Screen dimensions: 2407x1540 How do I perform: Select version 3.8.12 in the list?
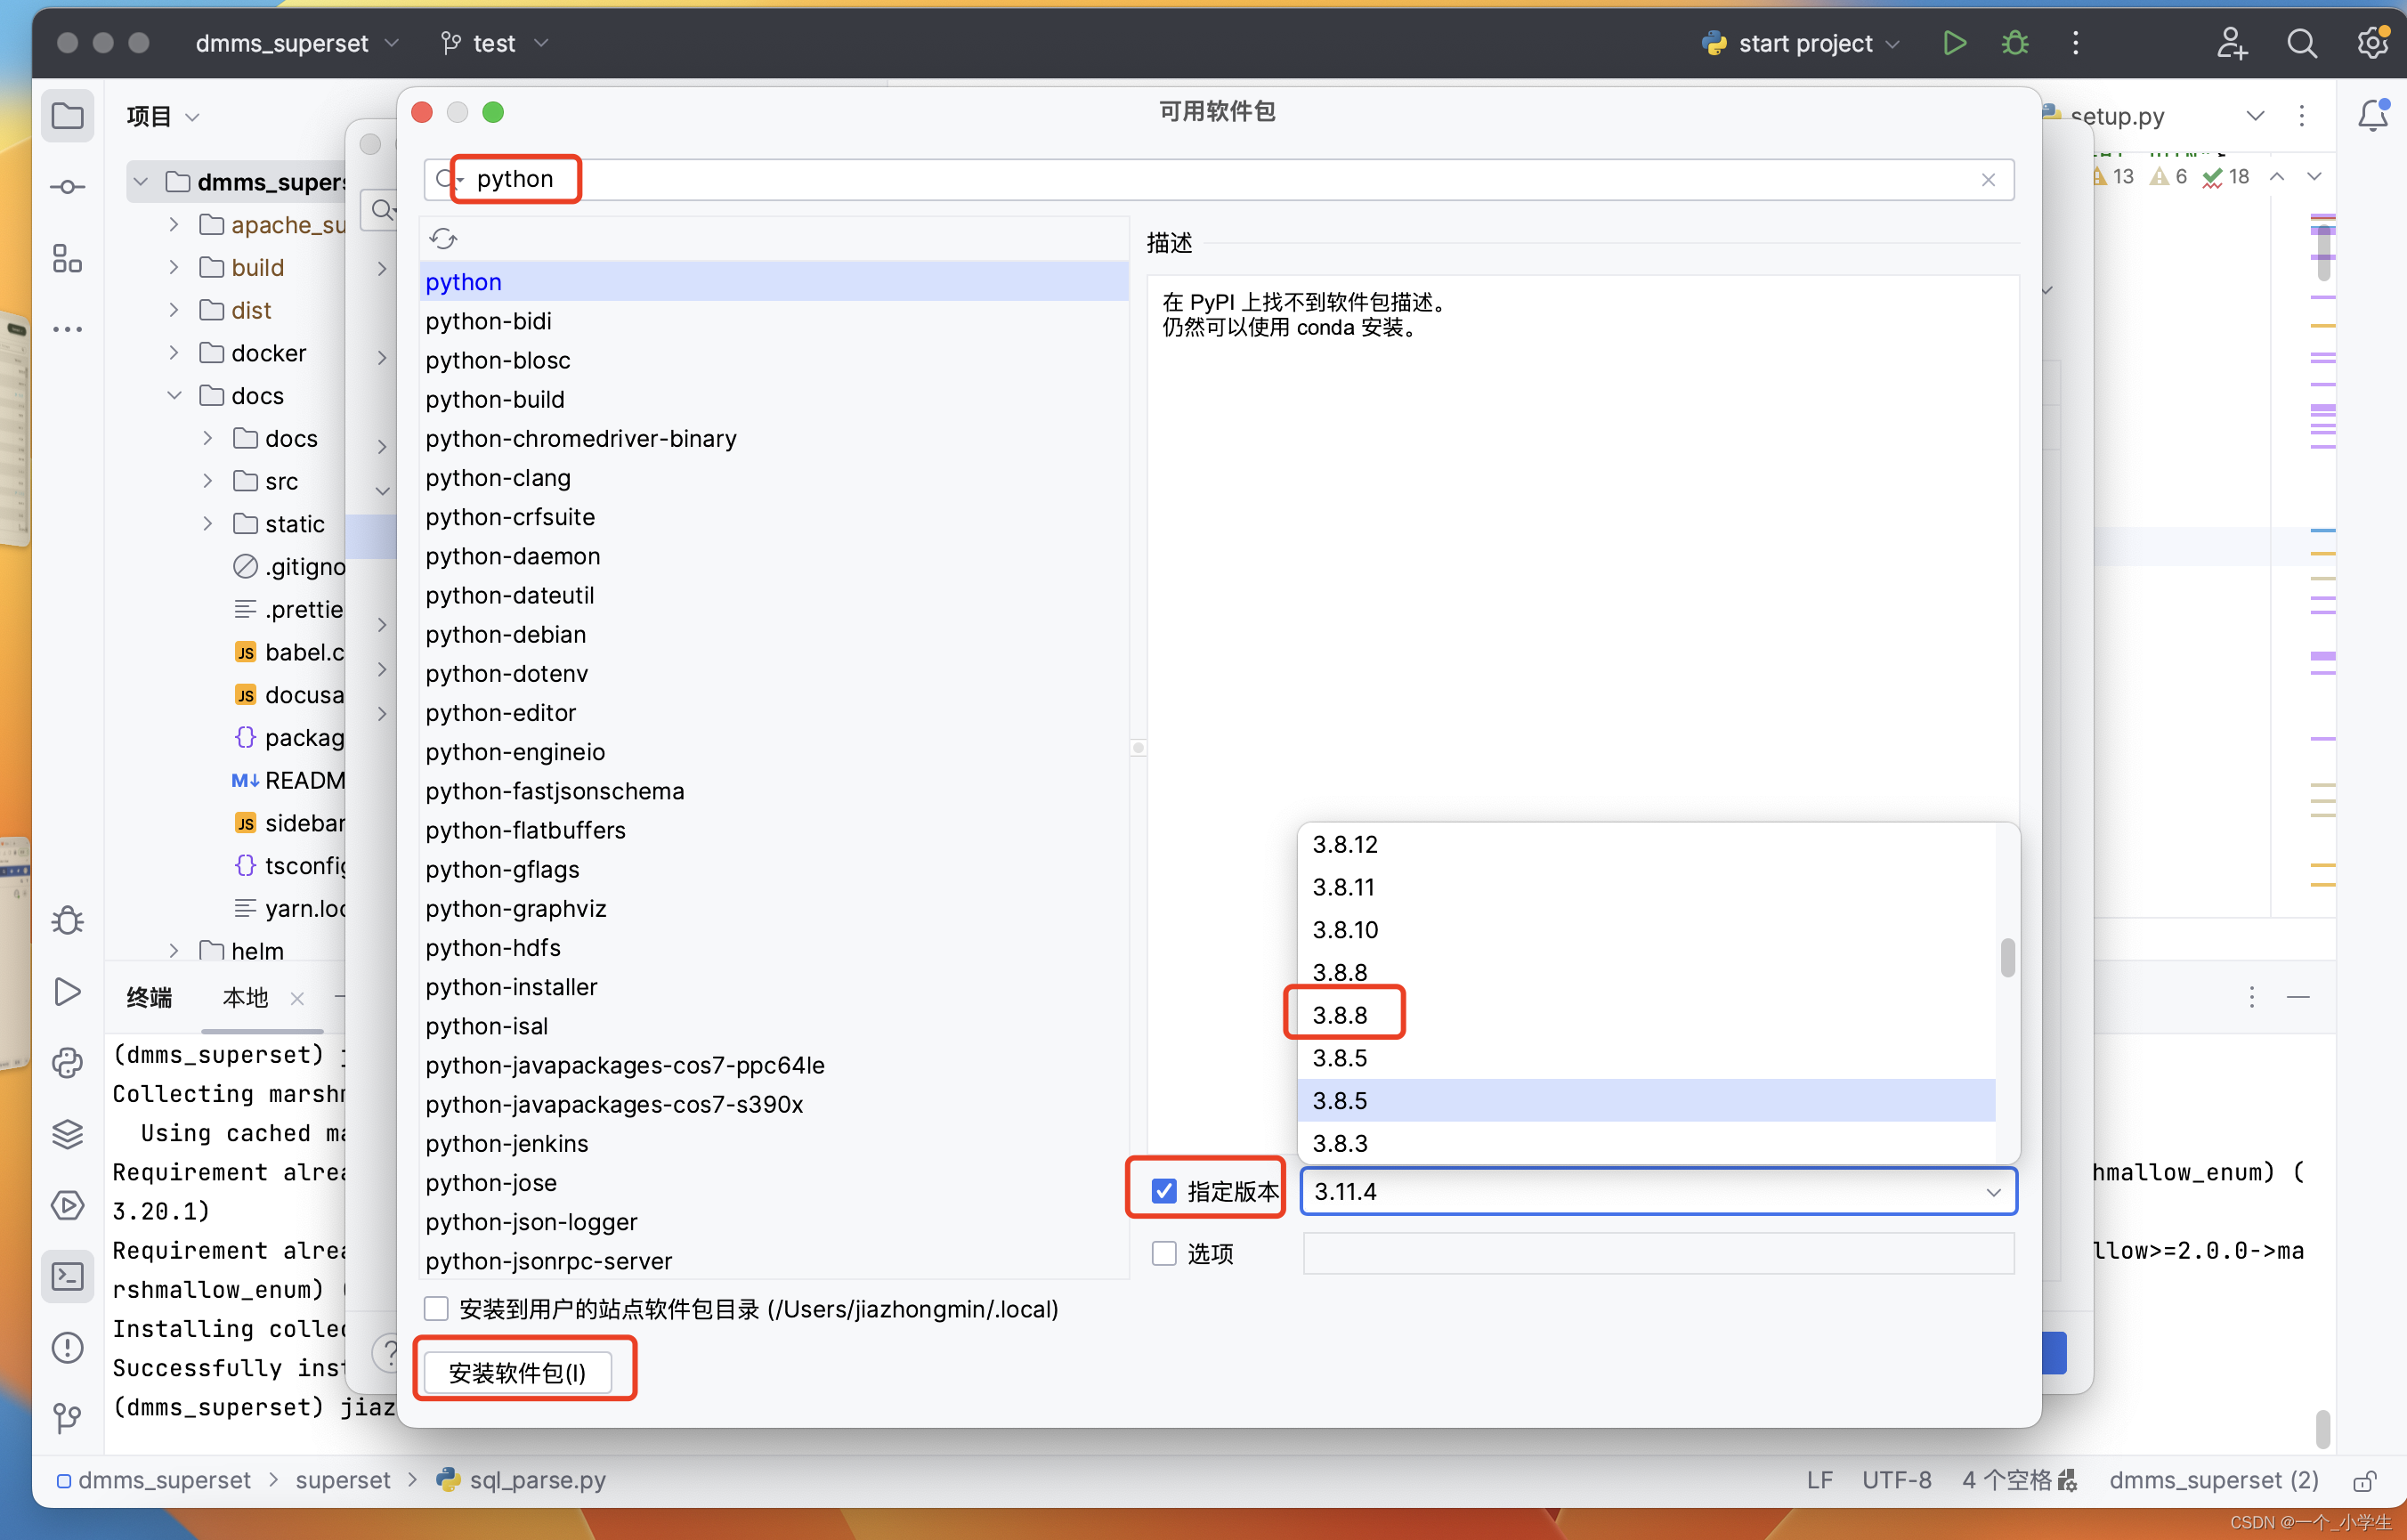tap(1646, 844)
